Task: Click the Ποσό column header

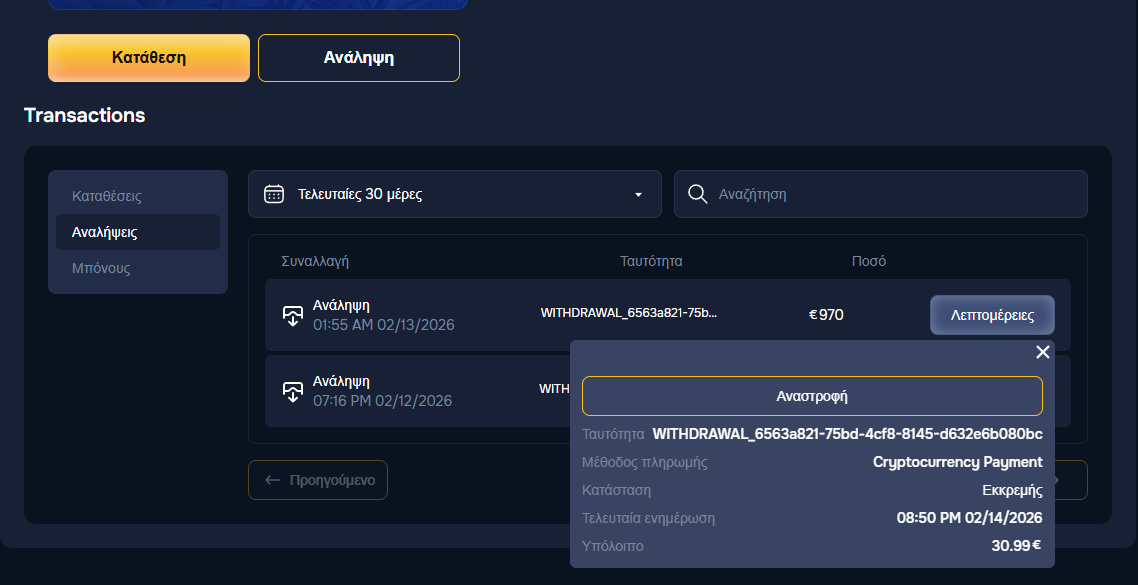Action: pyautogui.click(x=868, y=261)
